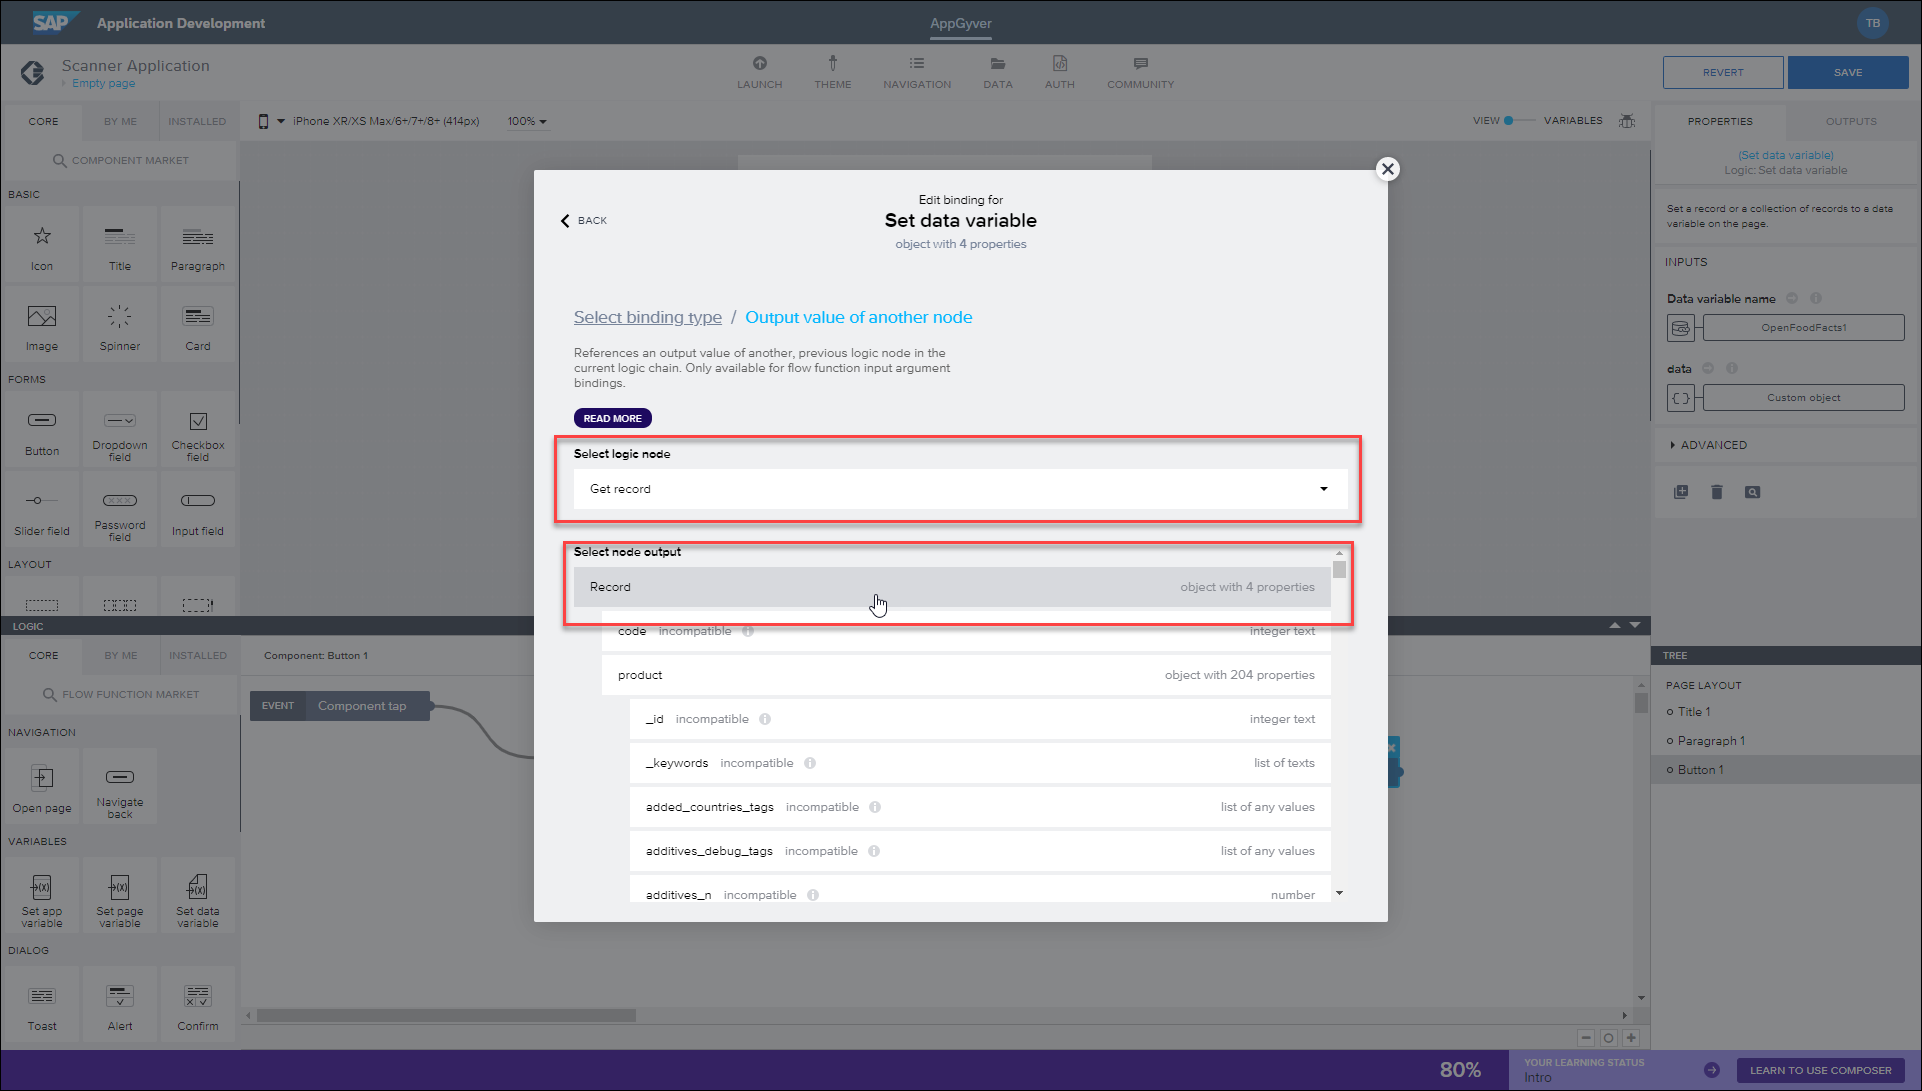This screenshot has width=1922, height=1091.
Task: Open the Theme settings
Action: click(x=832, y=73)
